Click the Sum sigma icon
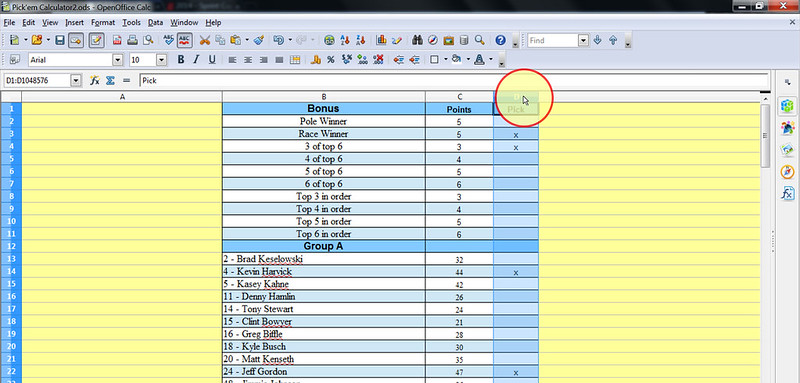800x383 pixels. click(x=110, y=80)
